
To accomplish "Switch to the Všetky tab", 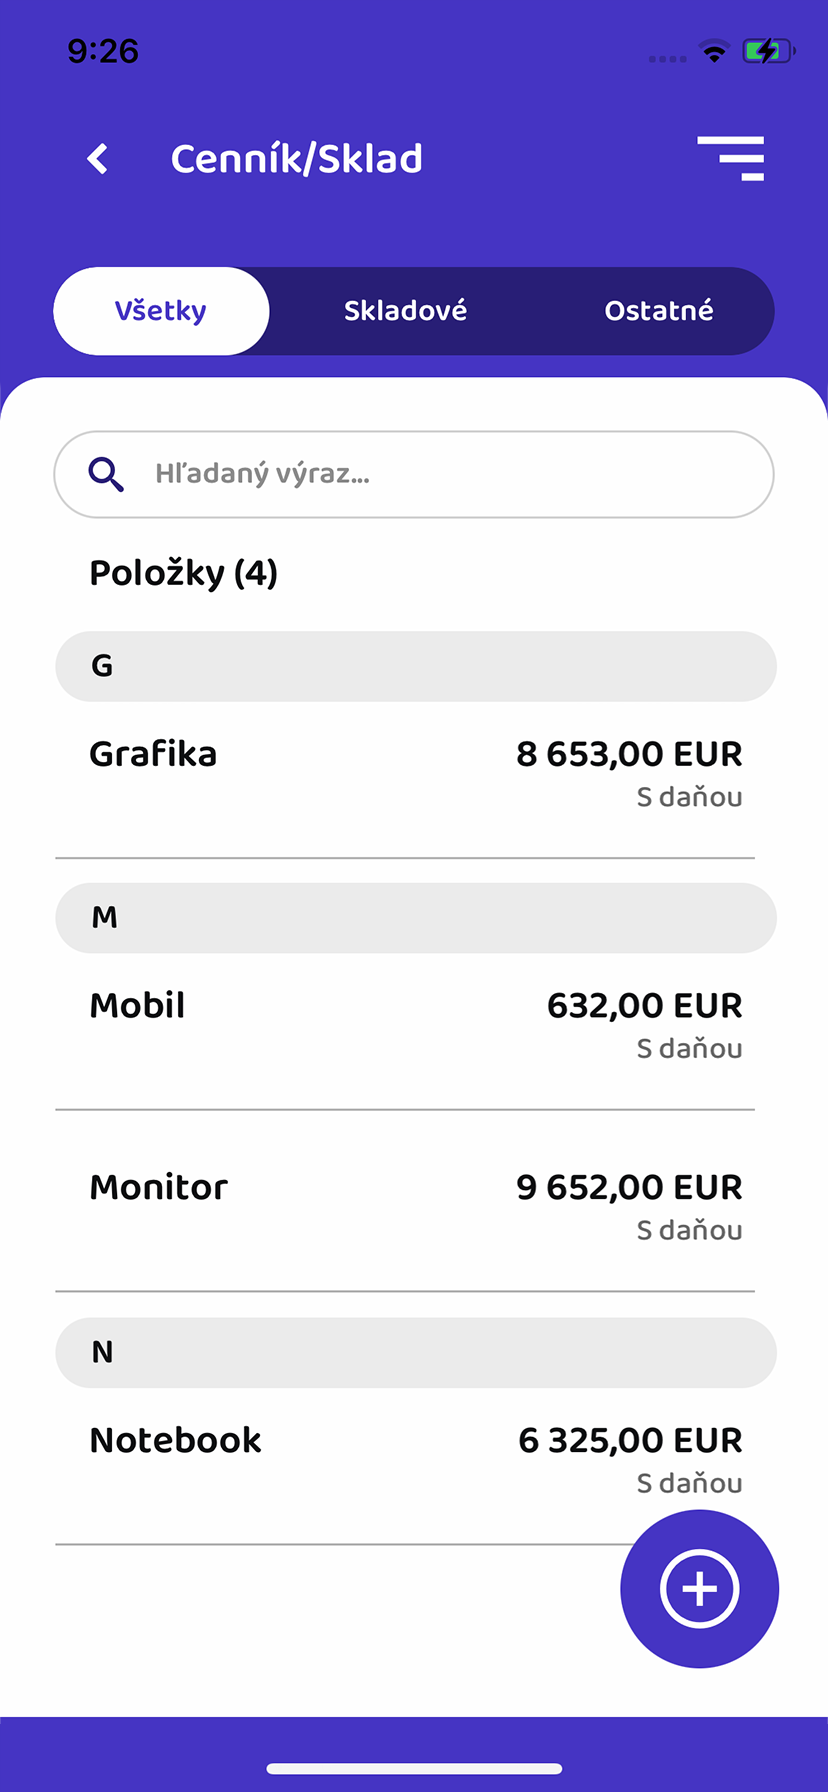I will 161,311.
